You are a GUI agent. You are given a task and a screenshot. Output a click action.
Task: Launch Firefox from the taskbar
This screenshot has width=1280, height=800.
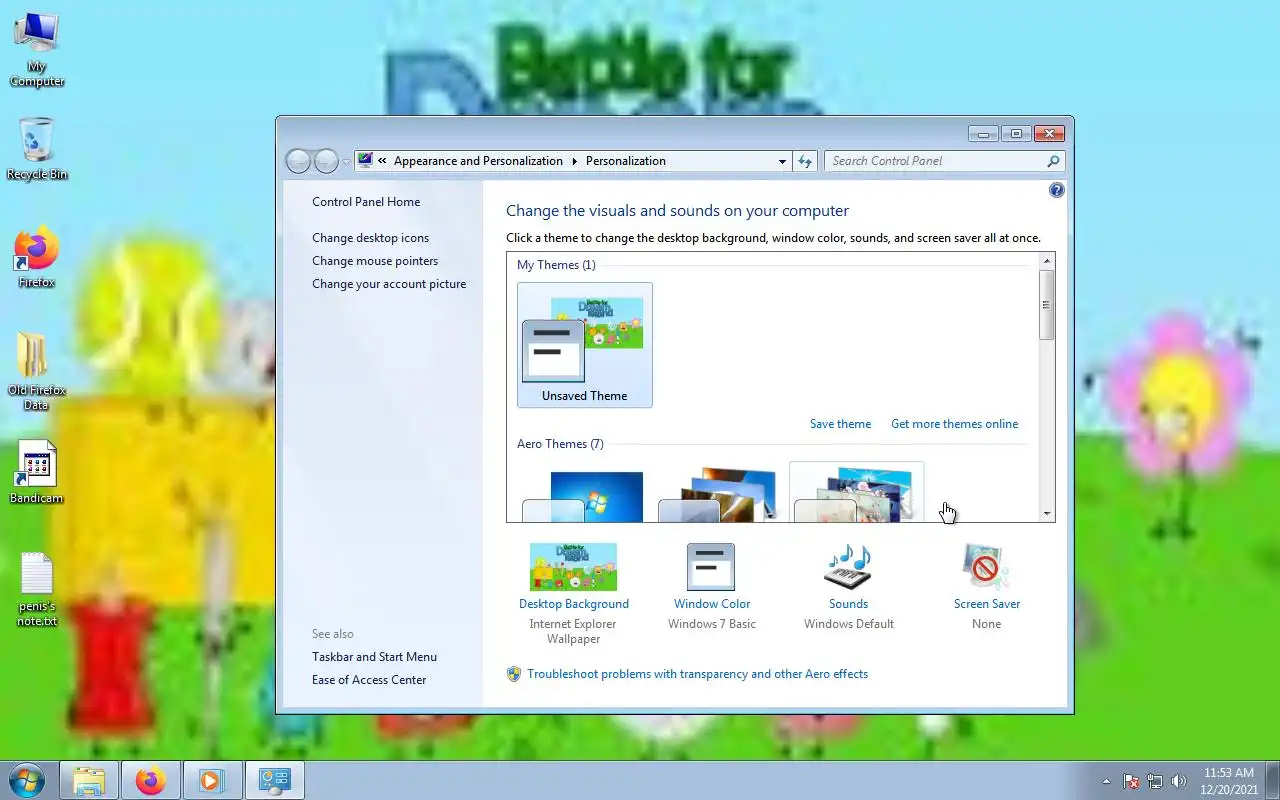click(x=150, y=780)
